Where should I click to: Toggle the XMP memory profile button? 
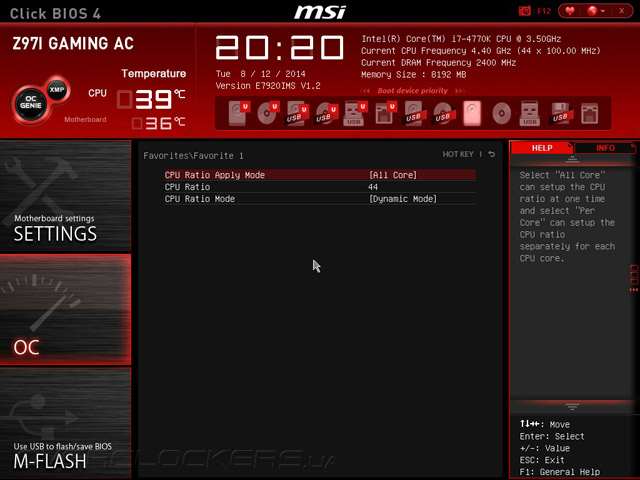[57, 89]
